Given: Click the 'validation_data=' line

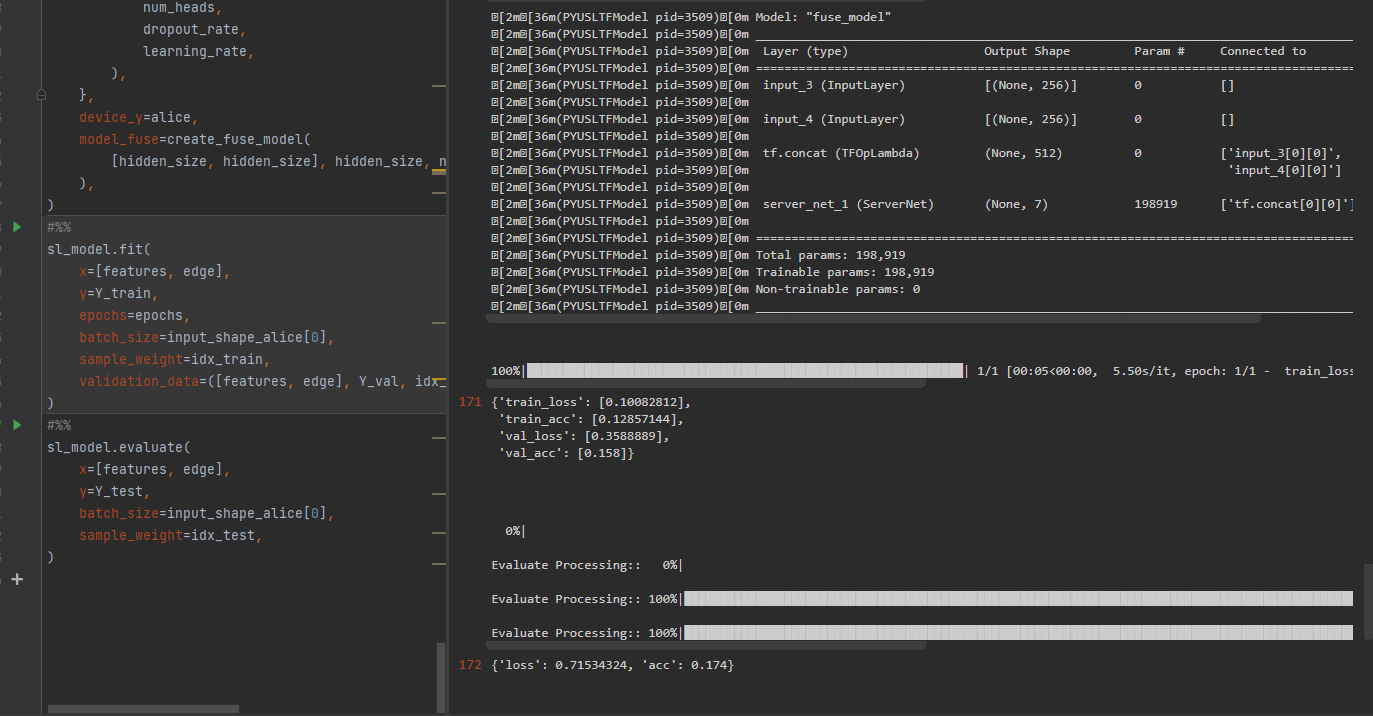Looking at the screenshot, I should pos(262,381).
